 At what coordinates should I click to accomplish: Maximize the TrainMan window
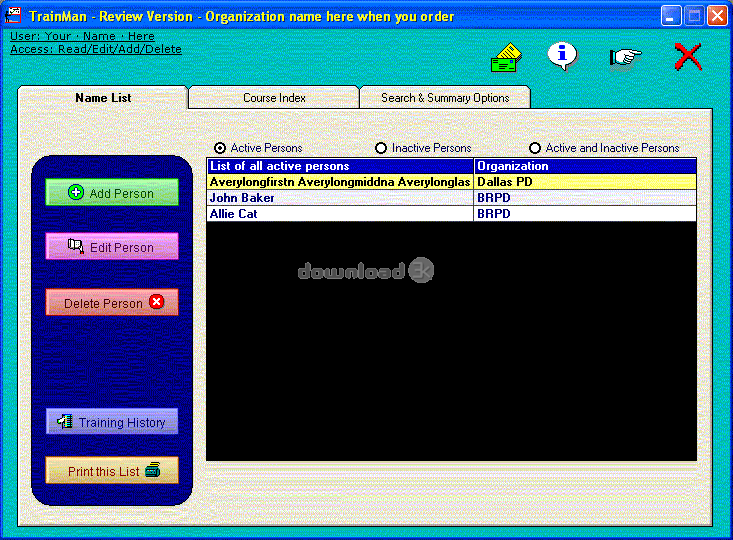coord(694,16)
